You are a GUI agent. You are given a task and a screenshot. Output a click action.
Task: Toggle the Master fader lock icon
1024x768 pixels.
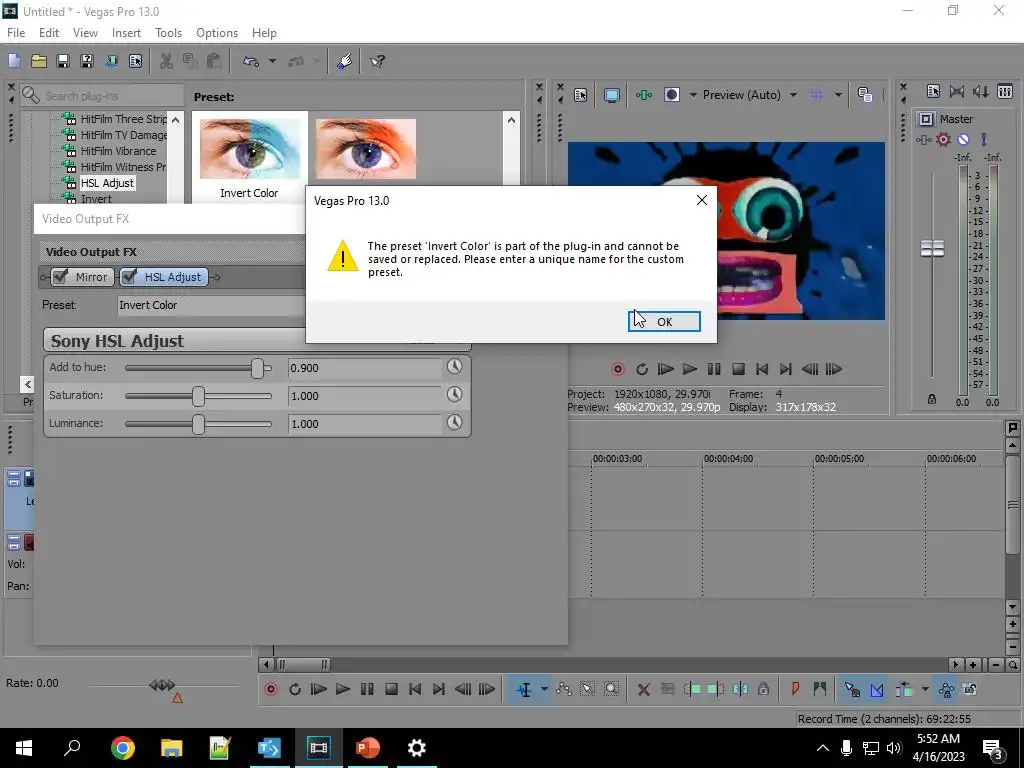[x=932, y=399]
